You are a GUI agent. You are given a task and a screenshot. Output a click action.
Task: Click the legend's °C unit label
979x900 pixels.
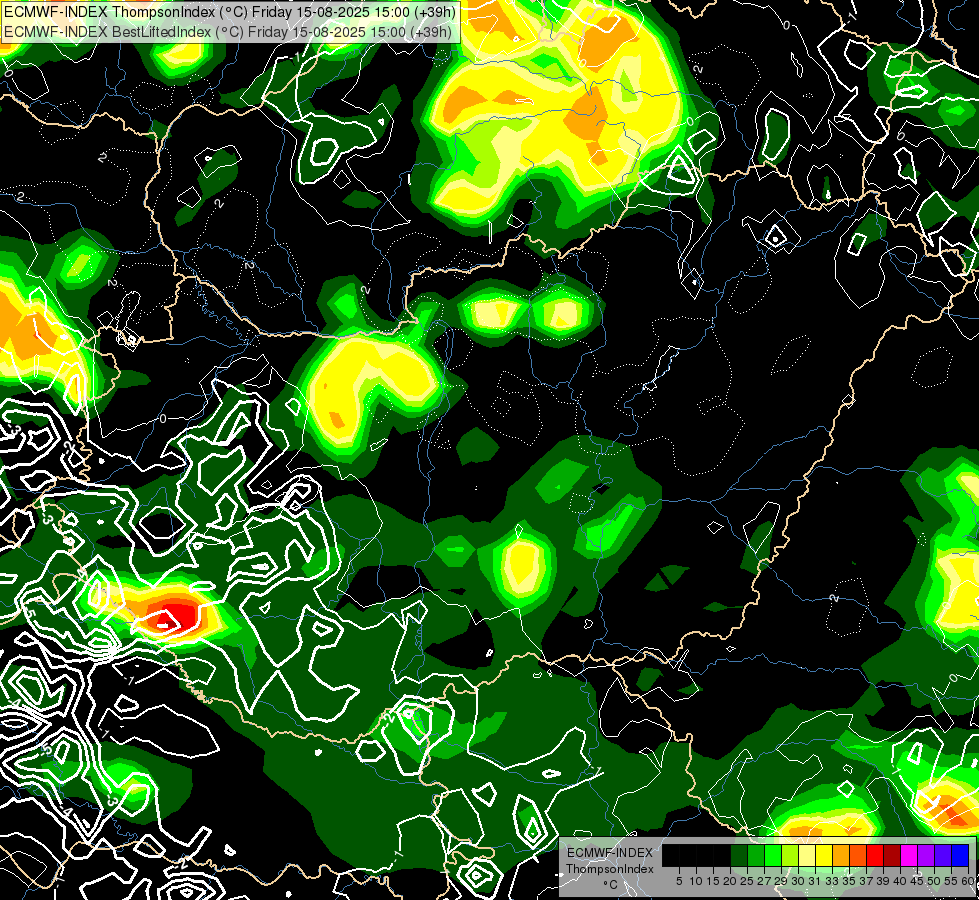point(611,885)
